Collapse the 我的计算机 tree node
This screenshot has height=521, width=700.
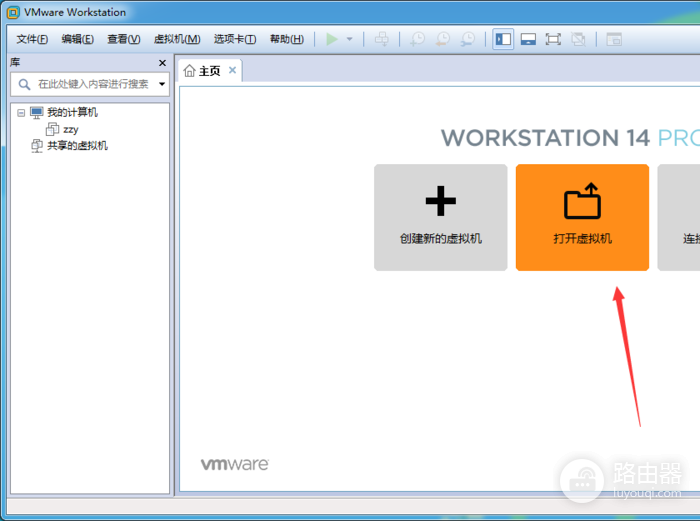21,113
